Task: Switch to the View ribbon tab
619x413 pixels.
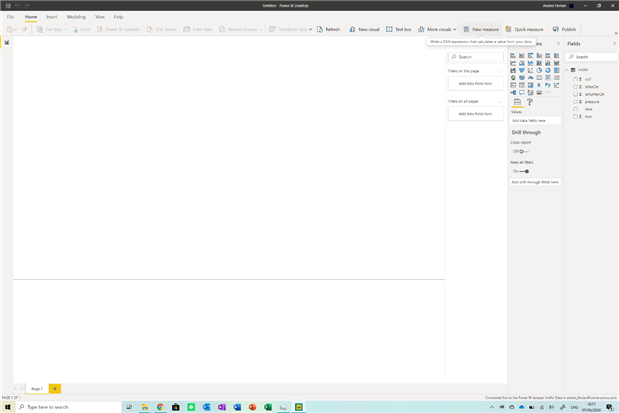Action: [x=99, y=17]
